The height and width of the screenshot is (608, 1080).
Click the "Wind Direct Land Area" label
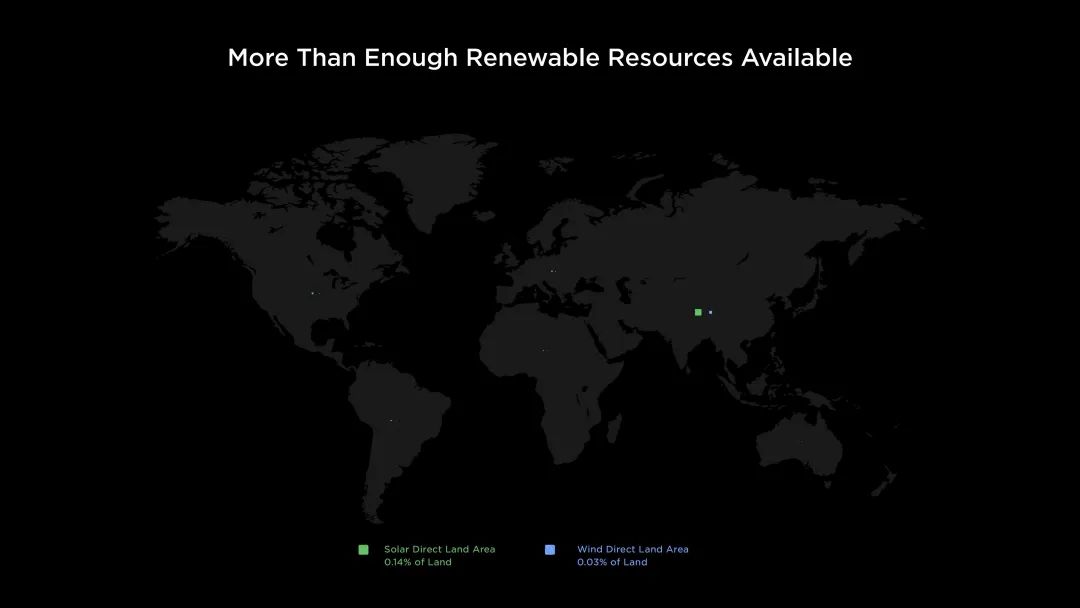click(632, 549)
